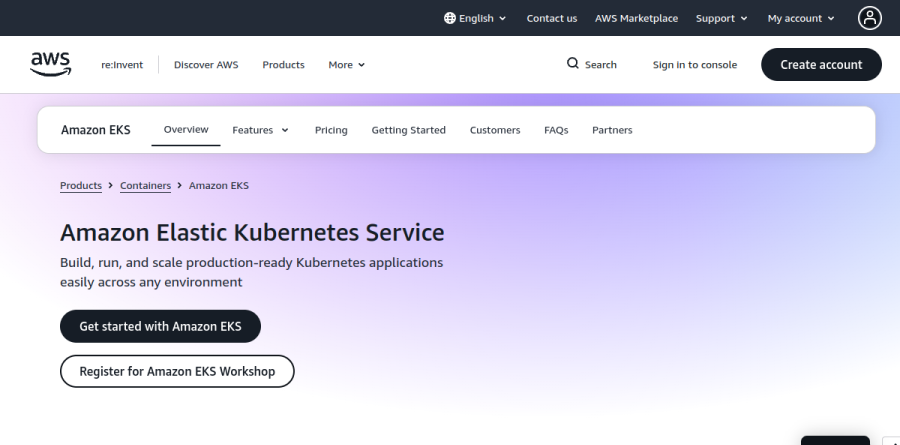Open the Products menu item
This screenshot has width=900, height=445.
283,65
